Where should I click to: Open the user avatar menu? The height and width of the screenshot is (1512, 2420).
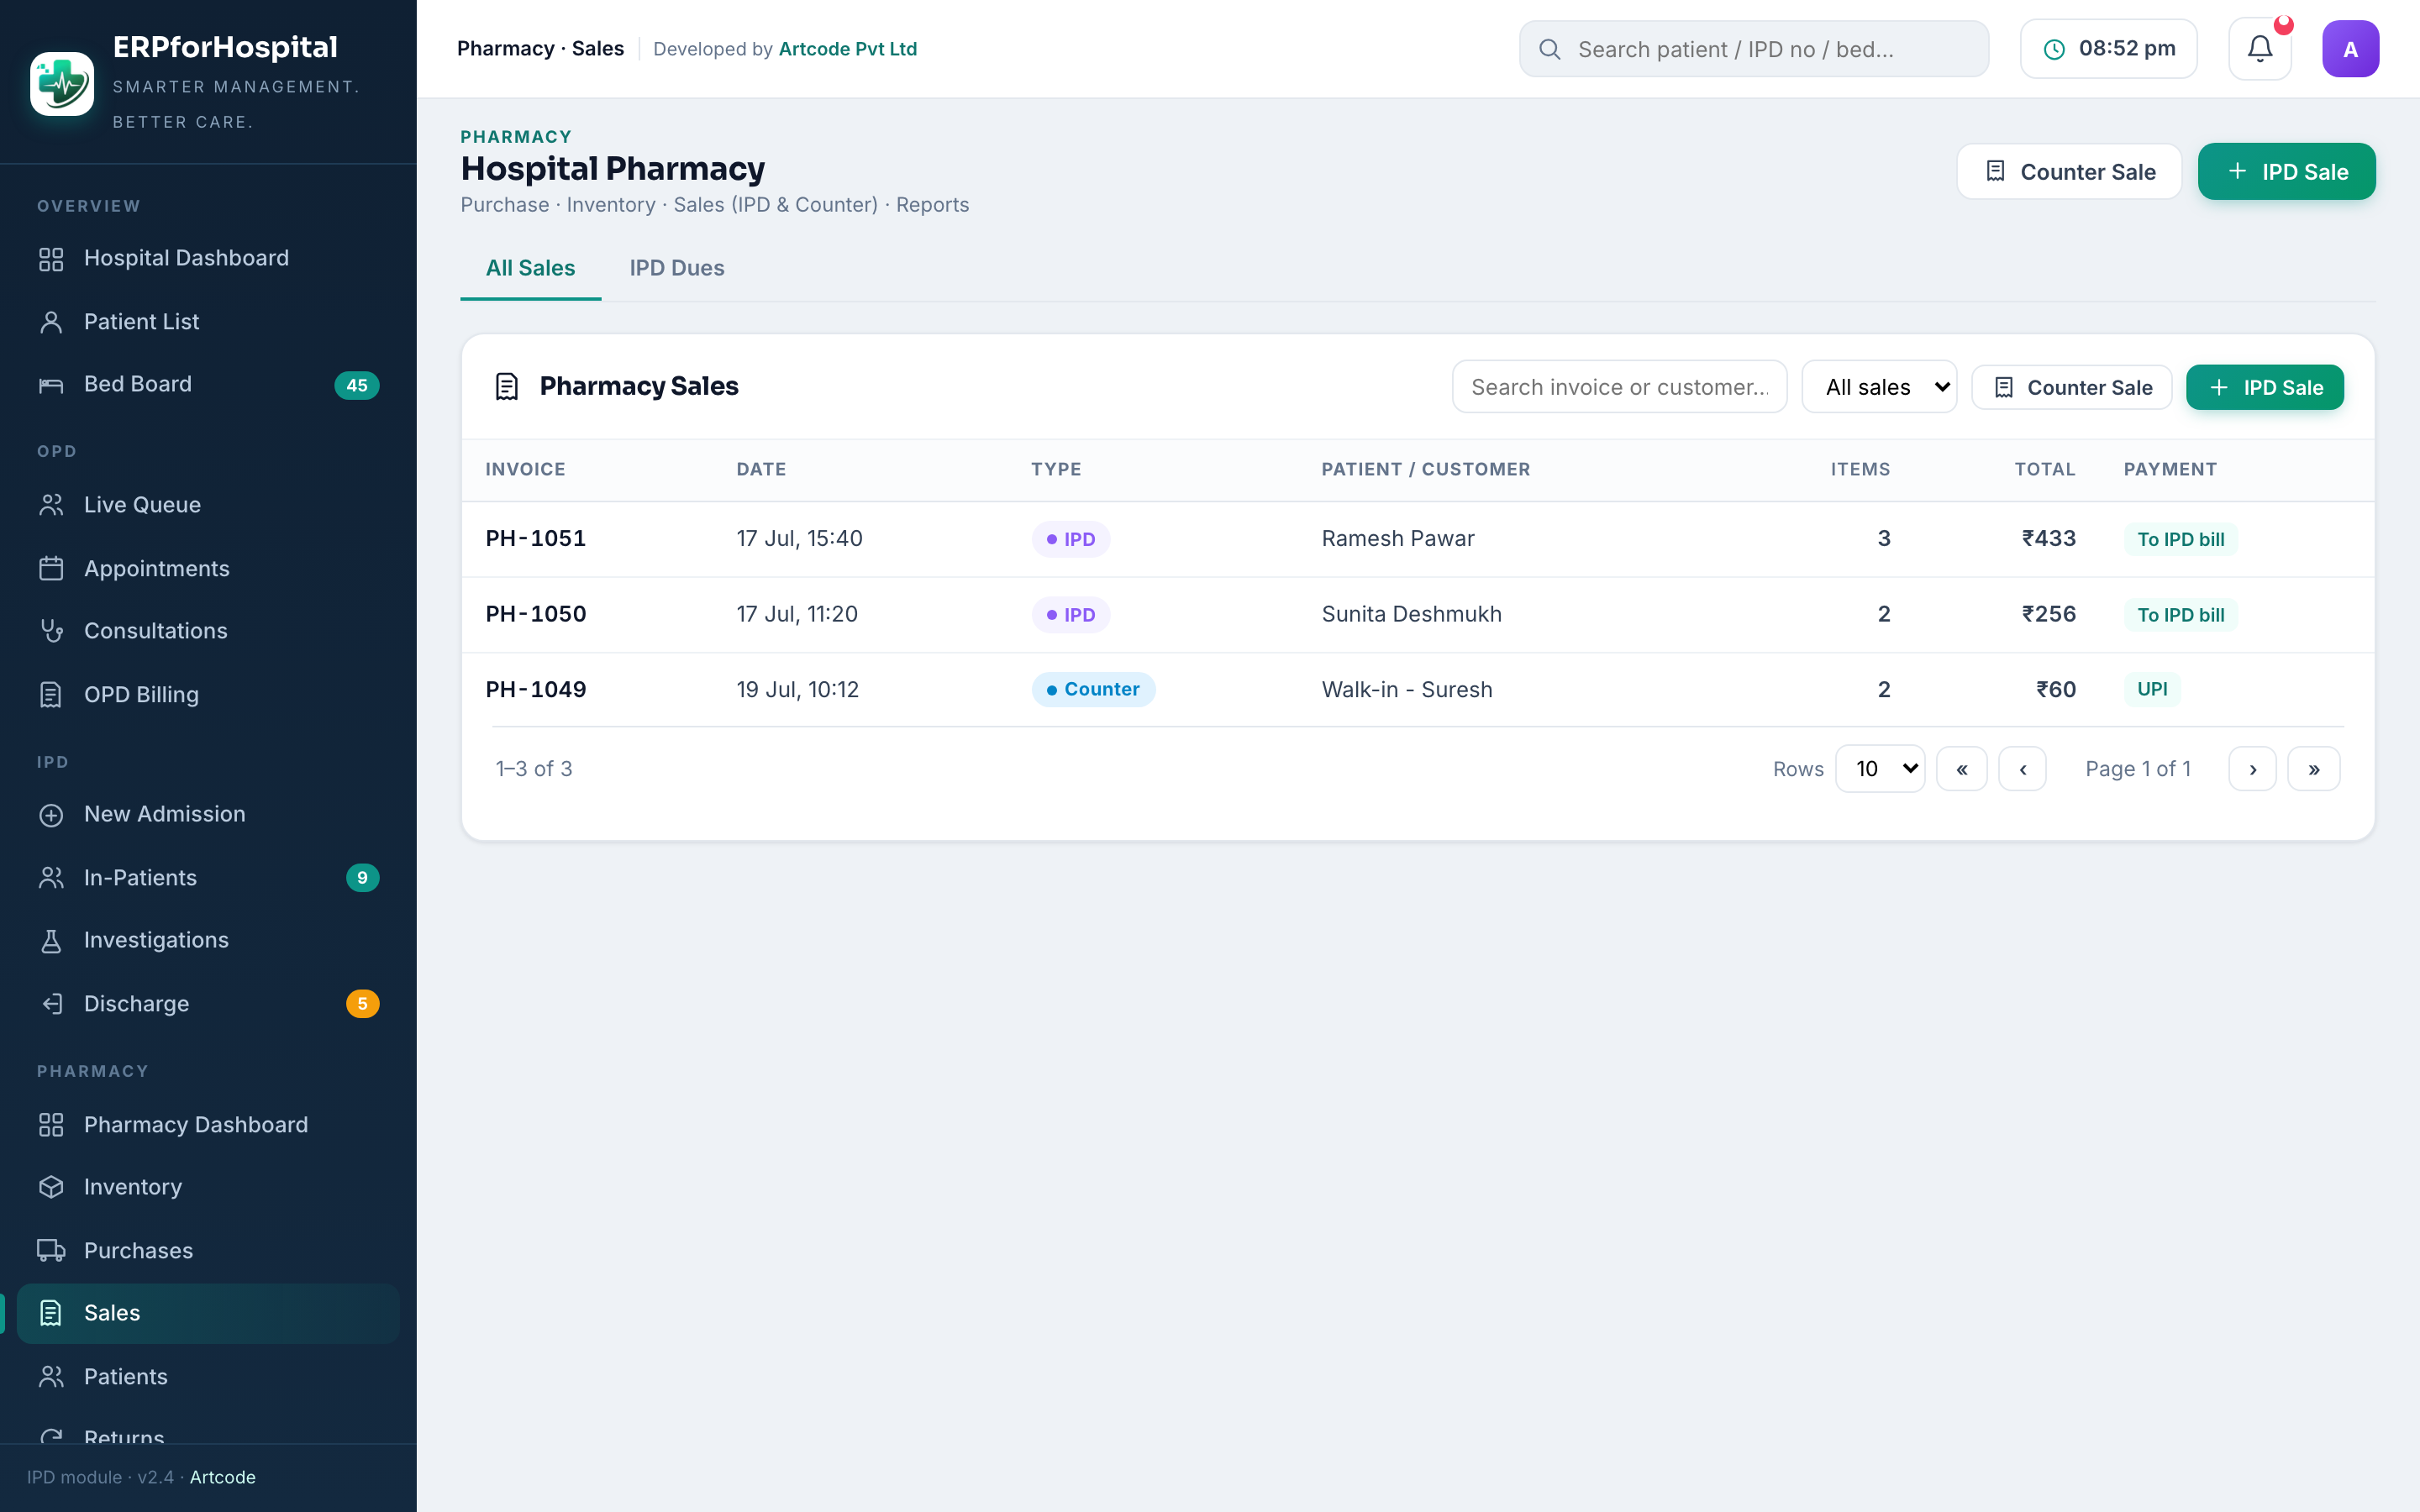(2350, 49)
